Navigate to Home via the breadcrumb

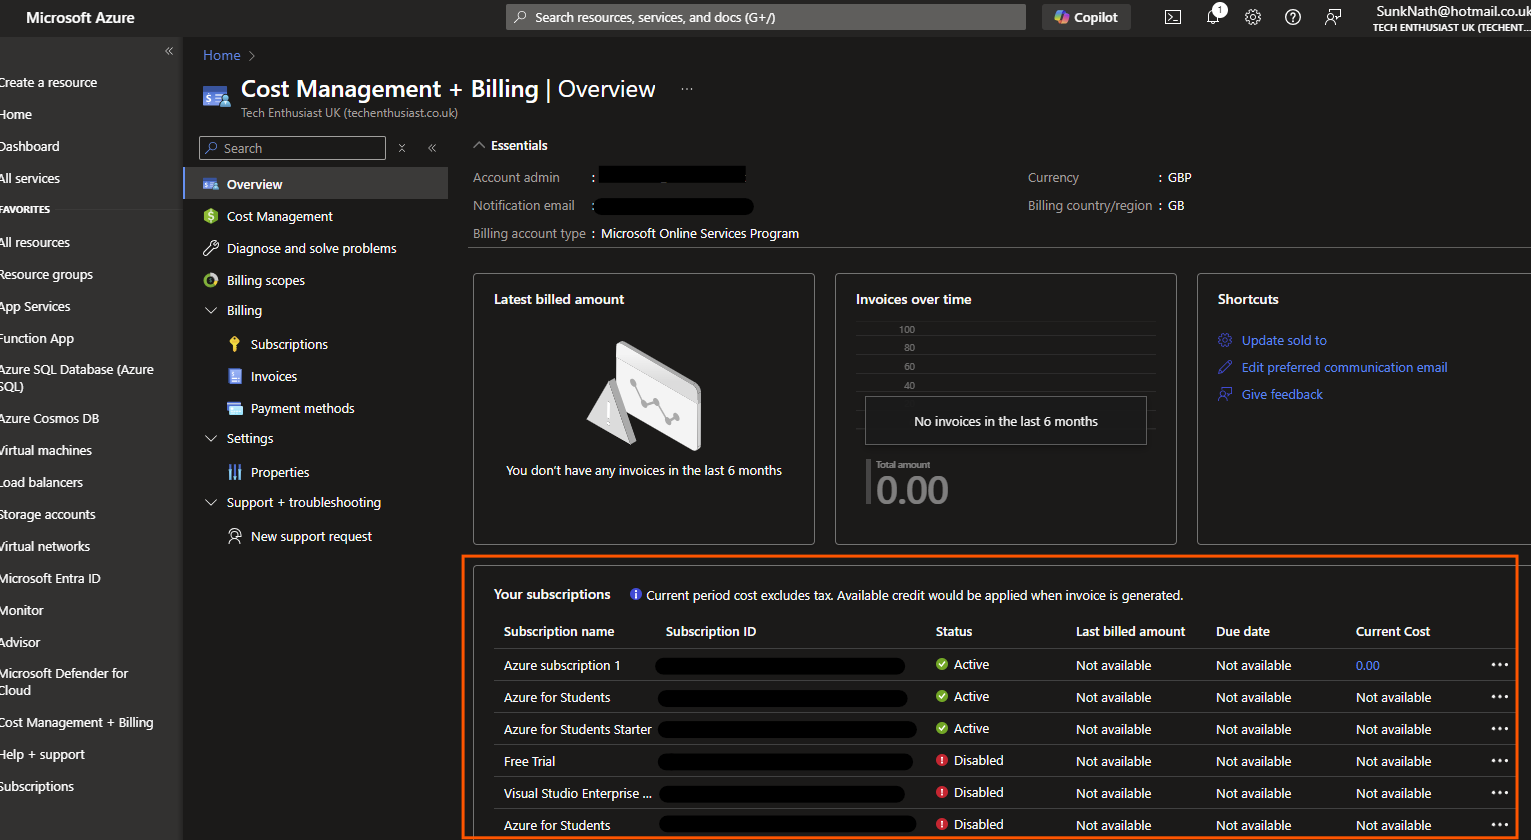pos(221,55)
